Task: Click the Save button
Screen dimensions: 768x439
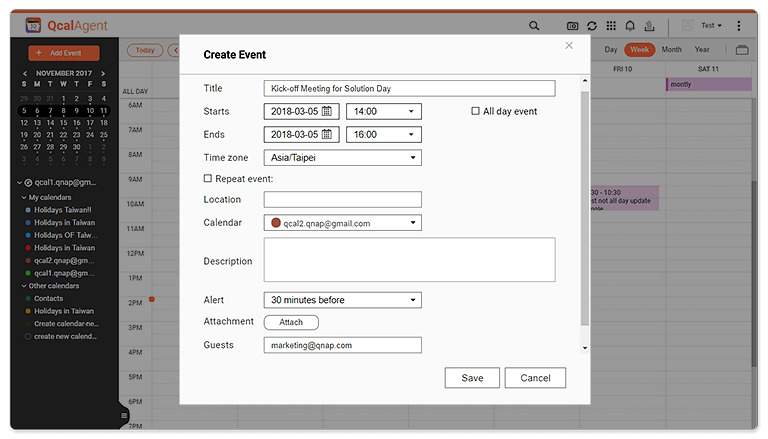Action: coord(472,378)
